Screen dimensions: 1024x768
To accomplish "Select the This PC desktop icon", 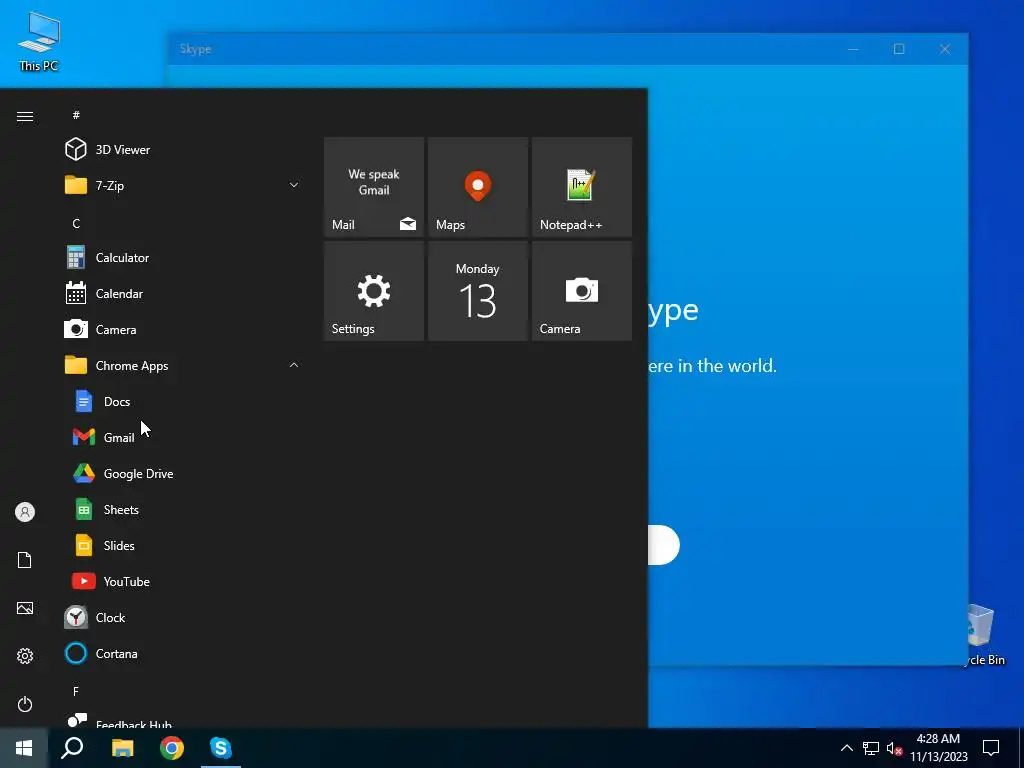I will (39, 41).
